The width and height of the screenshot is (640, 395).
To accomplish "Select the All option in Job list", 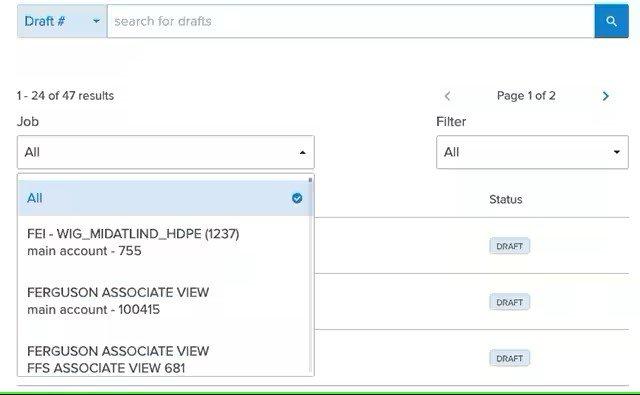I will (x=163, y=198).
